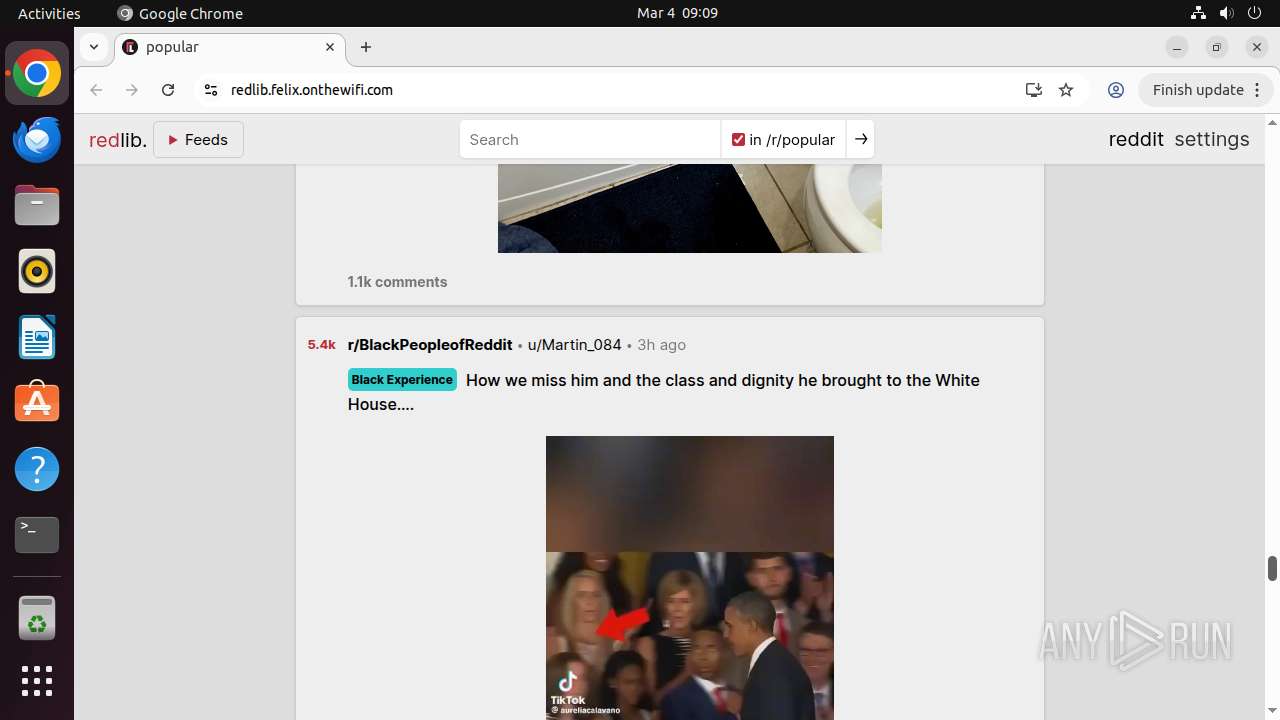The image size is (1280, 720).
Task: Select the popular tab
Action: 231,47
